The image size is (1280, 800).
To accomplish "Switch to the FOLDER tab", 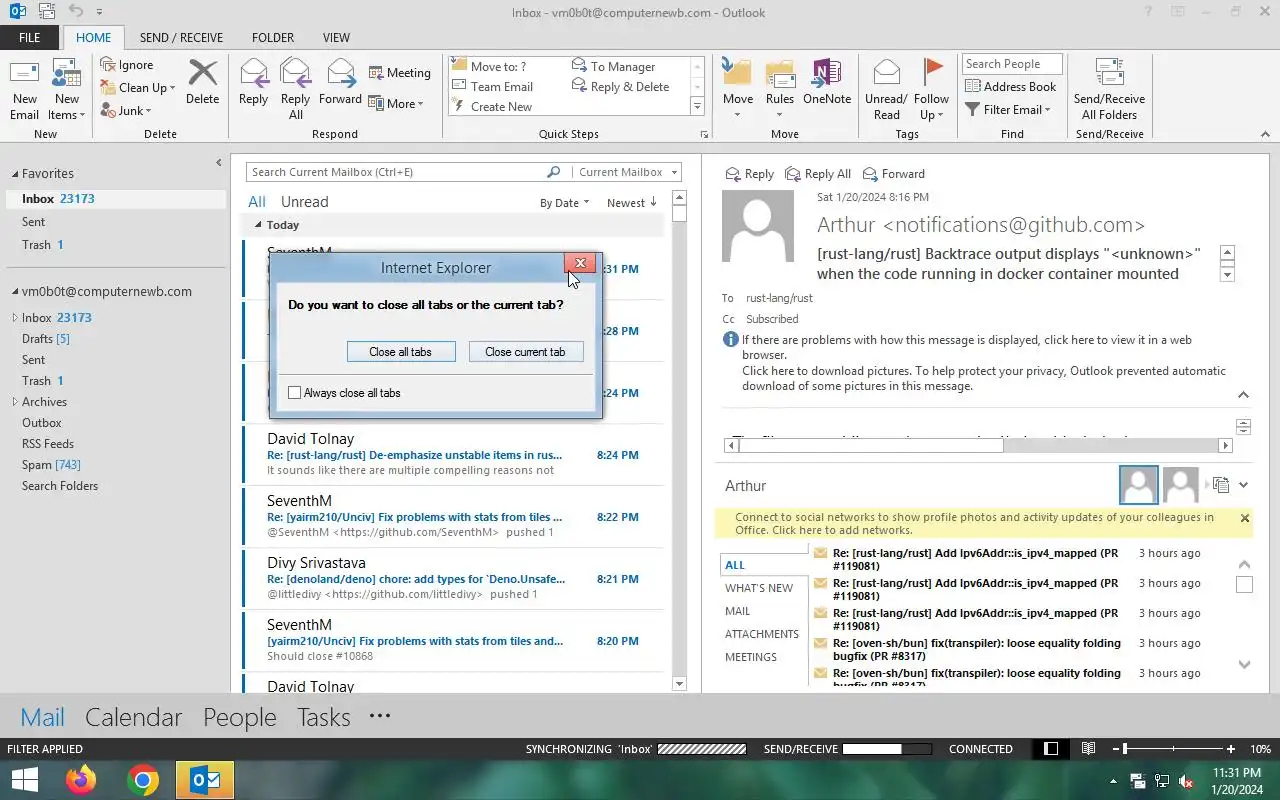I will (x=273, y=38).
